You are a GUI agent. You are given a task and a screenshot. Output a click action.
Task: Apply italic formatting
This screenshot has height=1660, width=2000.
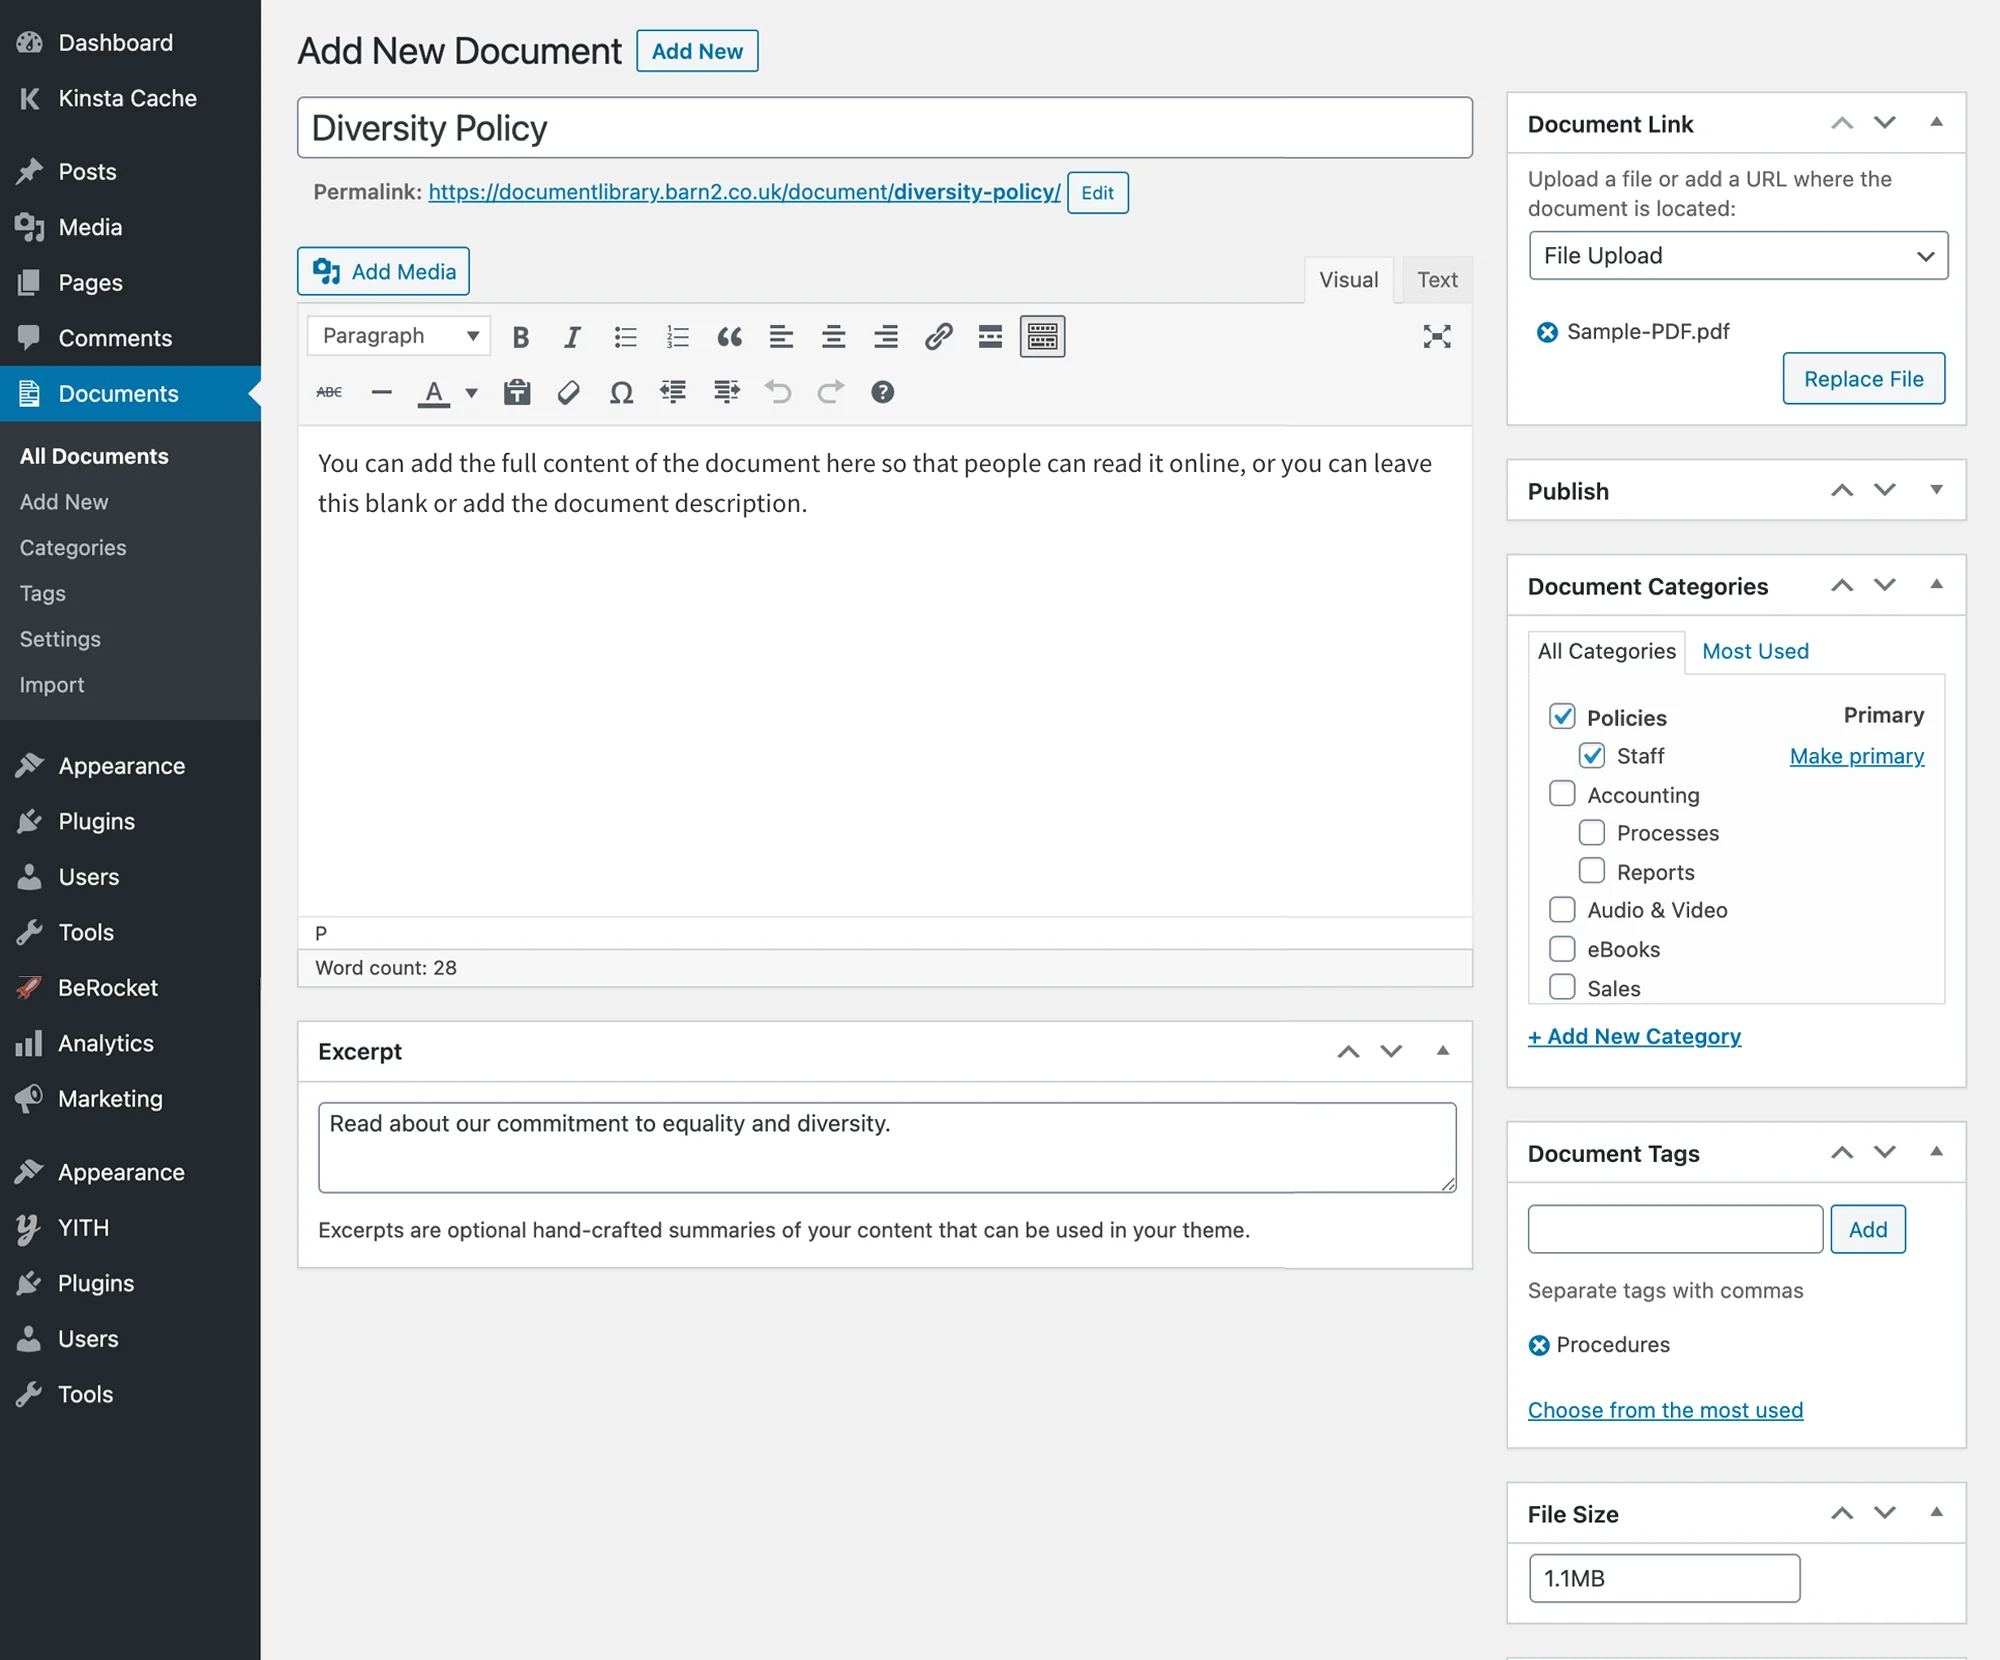572,336
